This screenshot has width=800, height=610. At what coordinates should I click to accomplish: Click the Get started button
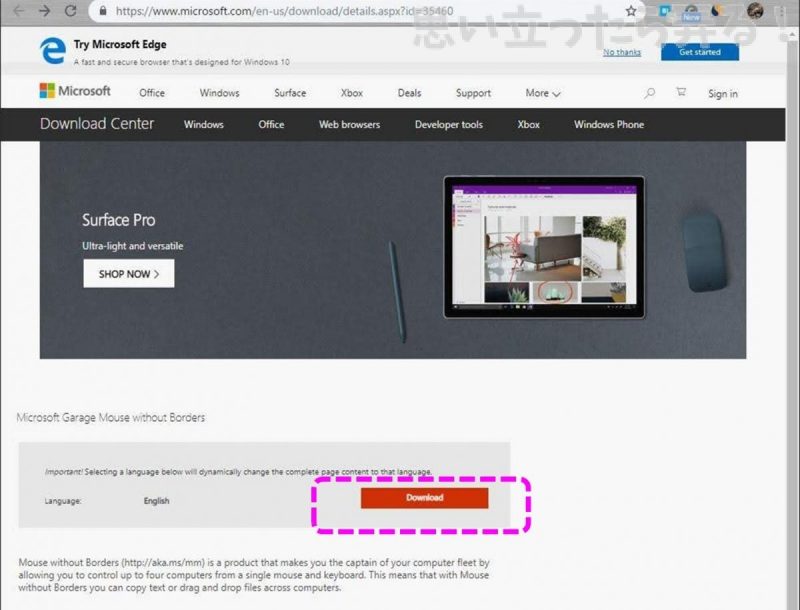pyautogui.click(x=700, y=52)
